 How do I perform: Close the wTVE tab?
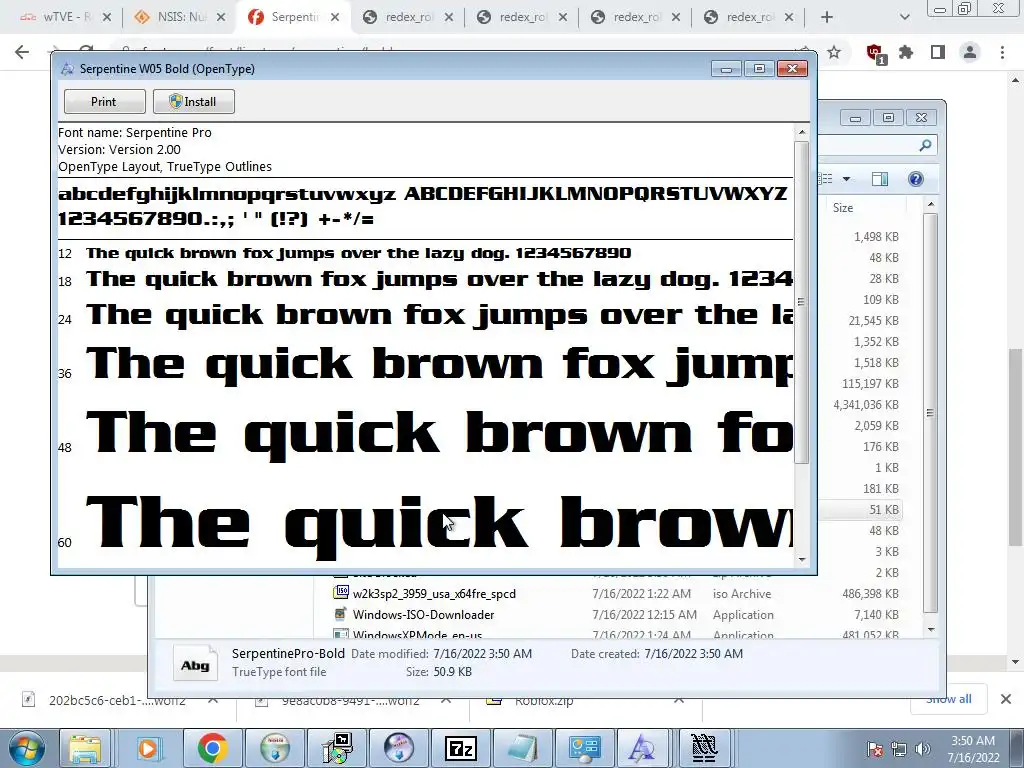point(107,18)
